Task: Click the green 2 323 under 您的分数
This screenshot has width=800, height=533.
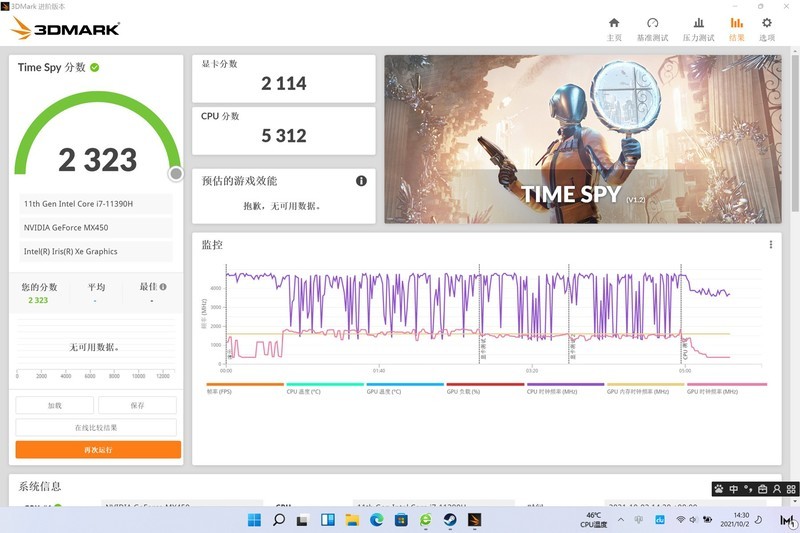Action: click(38, 300)
